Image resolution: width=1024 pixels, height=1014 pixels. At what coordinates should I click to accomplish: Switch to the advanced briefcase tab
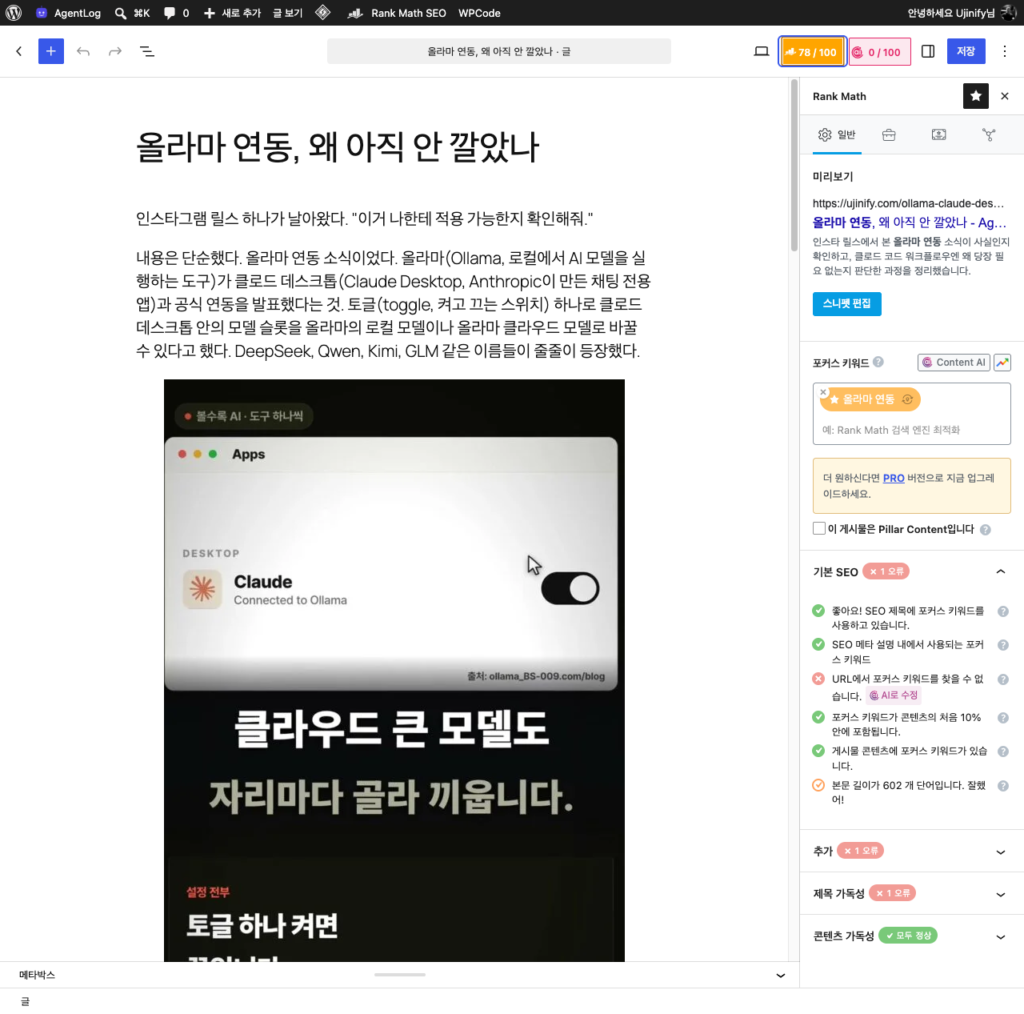point(888,135)
